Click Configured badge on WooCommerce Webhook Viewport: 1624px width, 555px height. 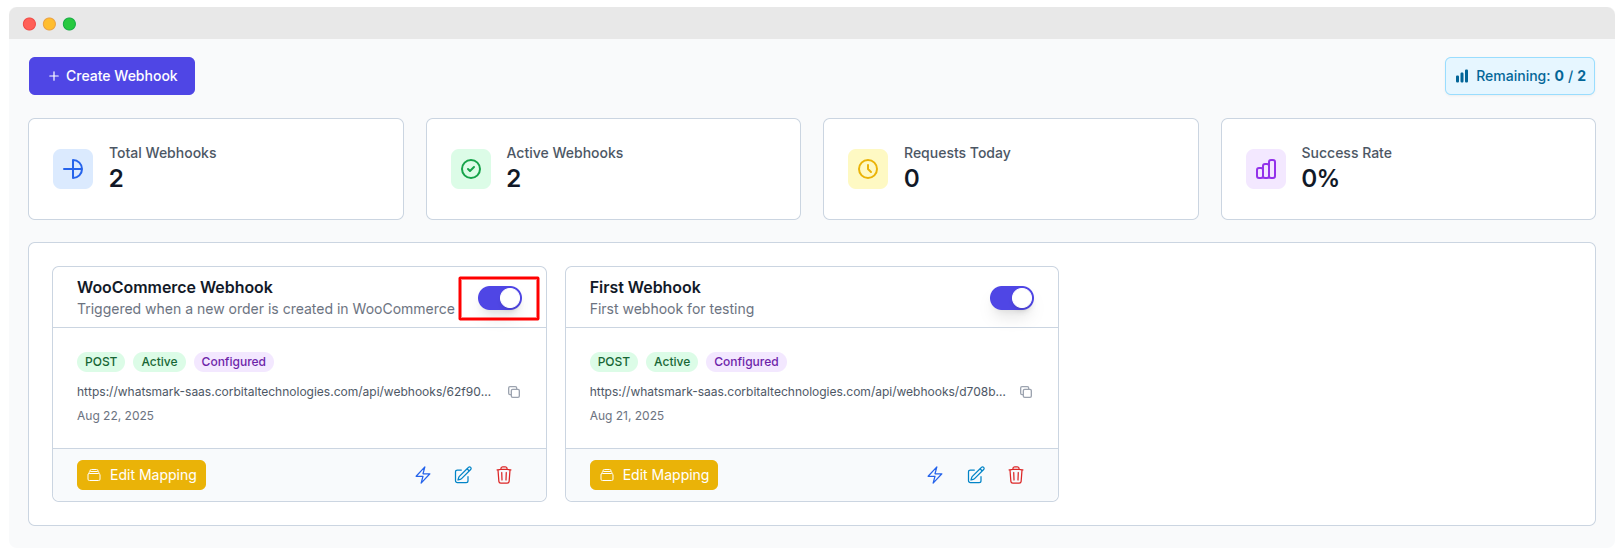(233, 362)
